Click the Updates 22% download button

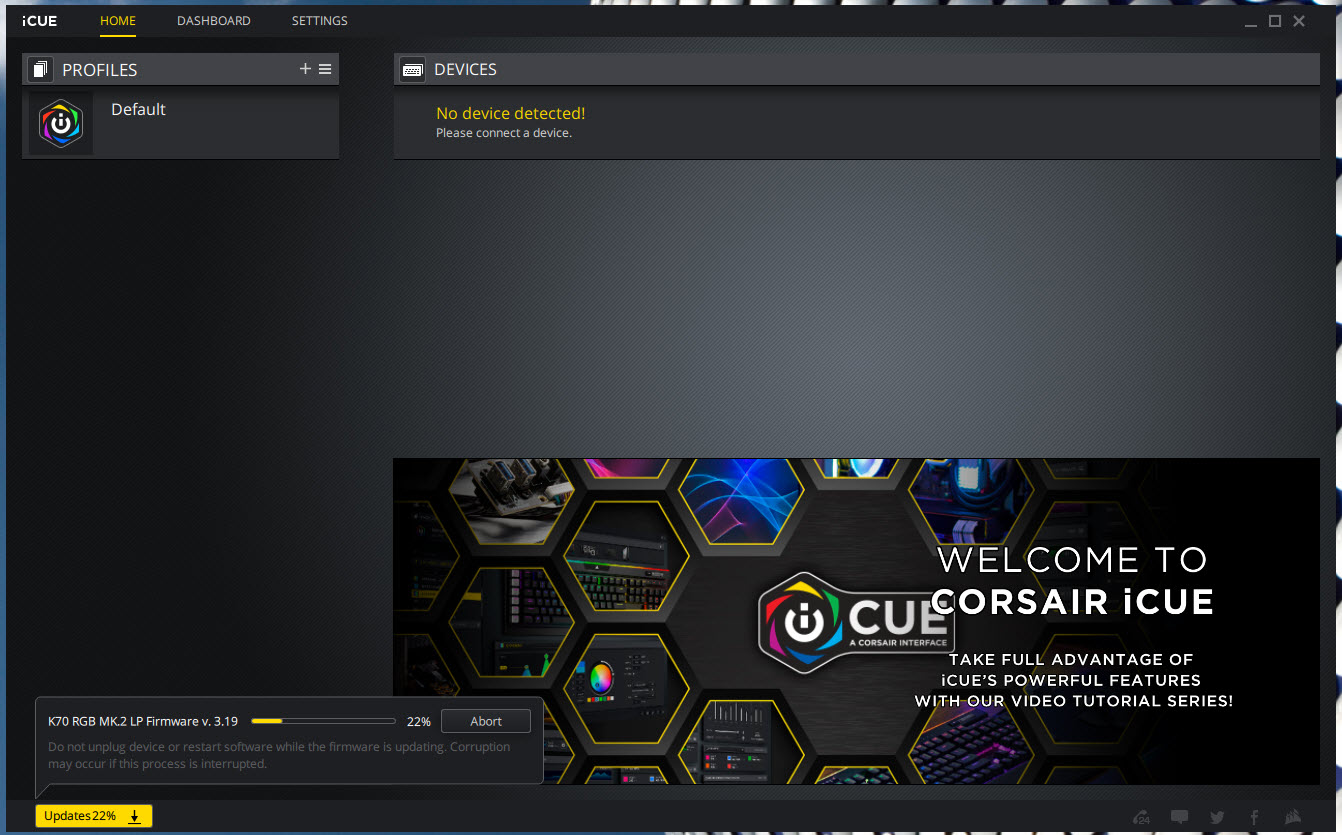pos(94,816)
